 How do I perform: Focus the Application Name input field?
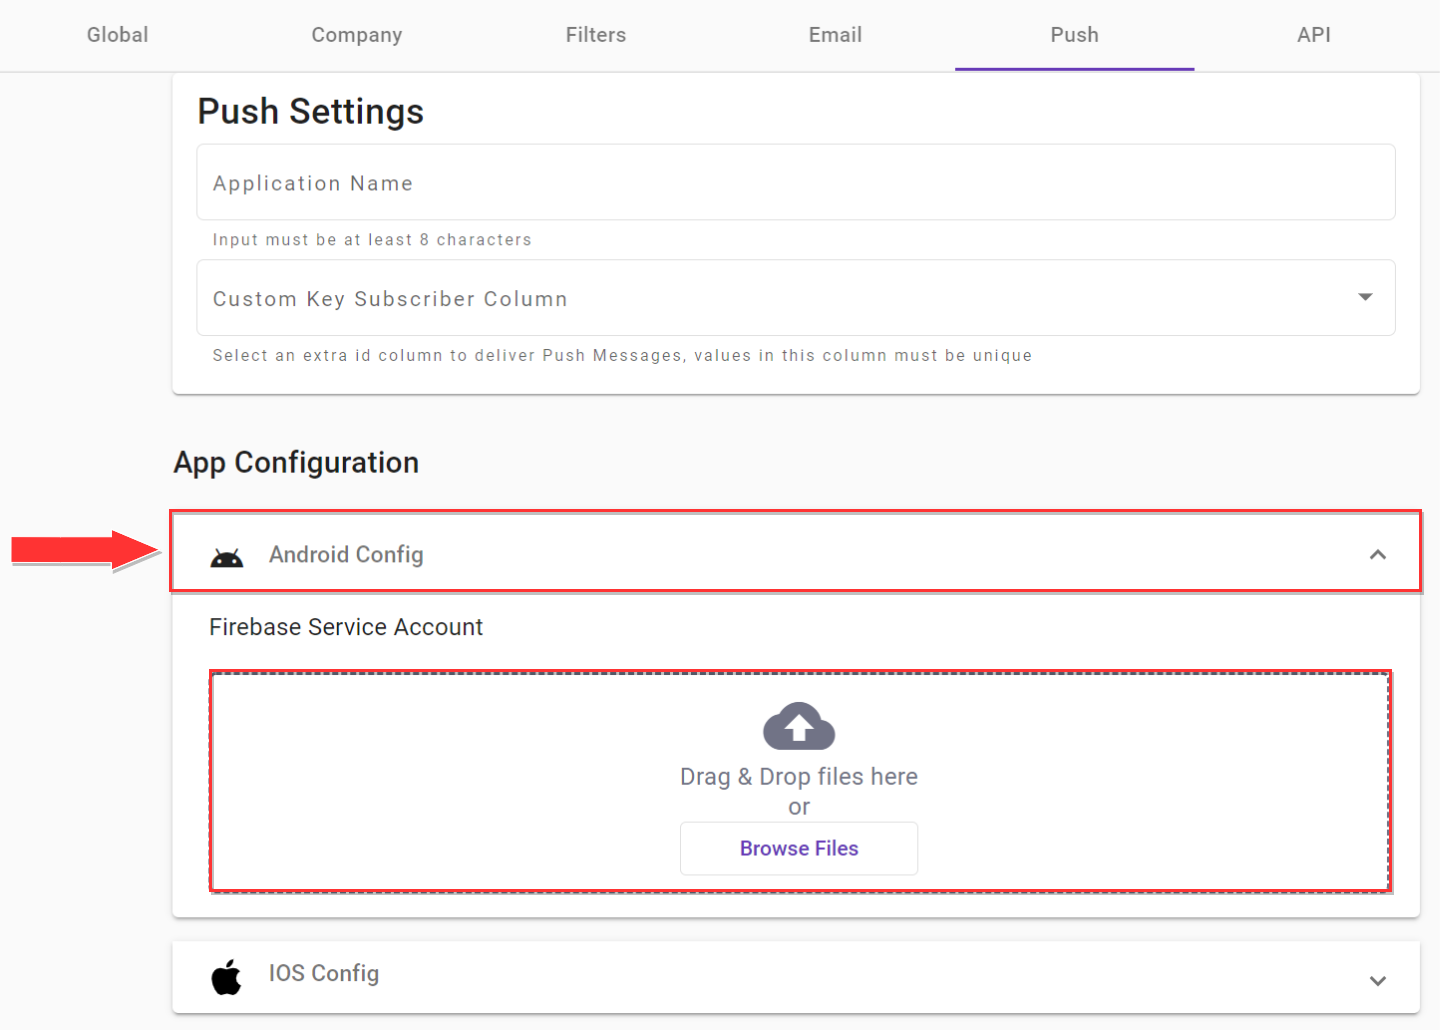pyautogui.click(x=796, y=183)
